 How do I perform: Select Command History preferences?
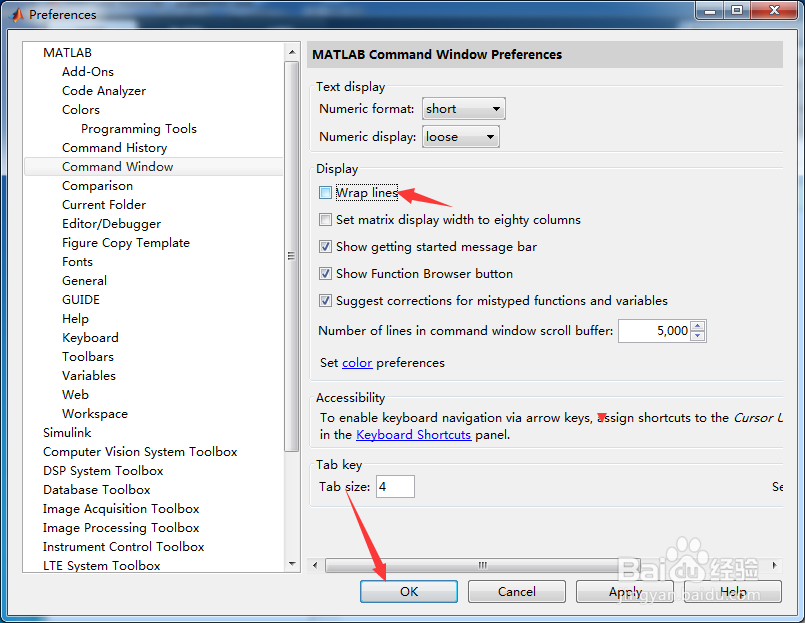(x=114, y=148)
